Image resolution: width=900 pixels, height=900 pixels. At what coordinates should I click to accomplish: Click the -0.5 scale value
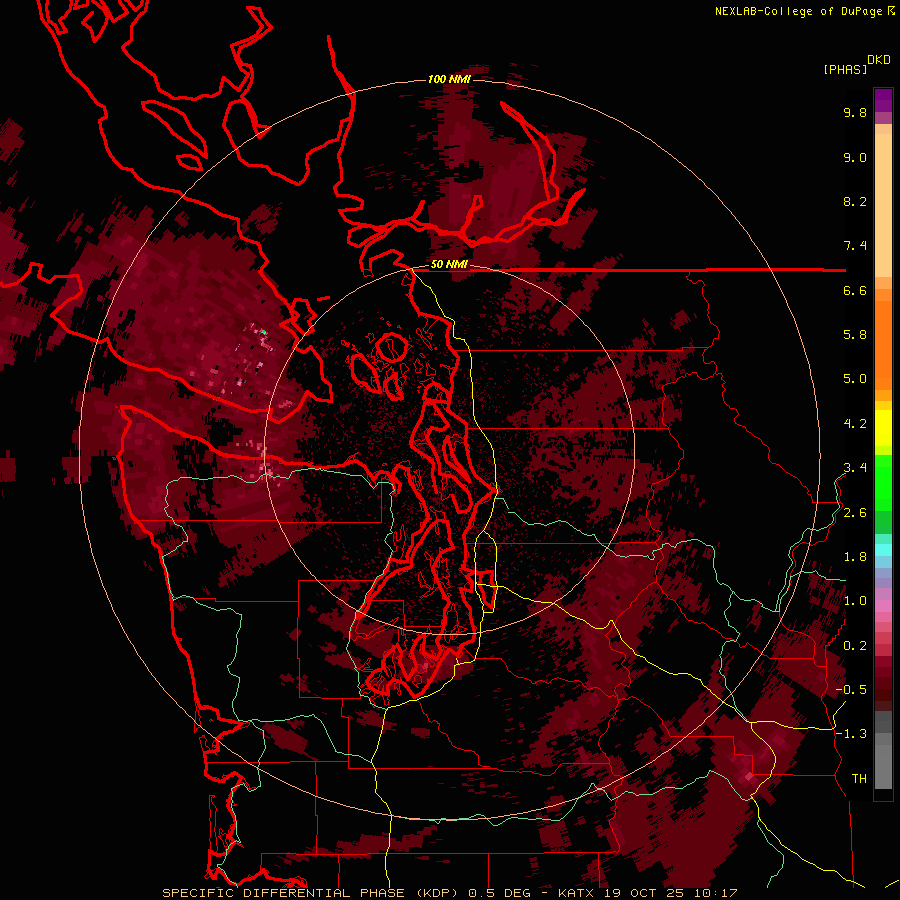point(851,690)
